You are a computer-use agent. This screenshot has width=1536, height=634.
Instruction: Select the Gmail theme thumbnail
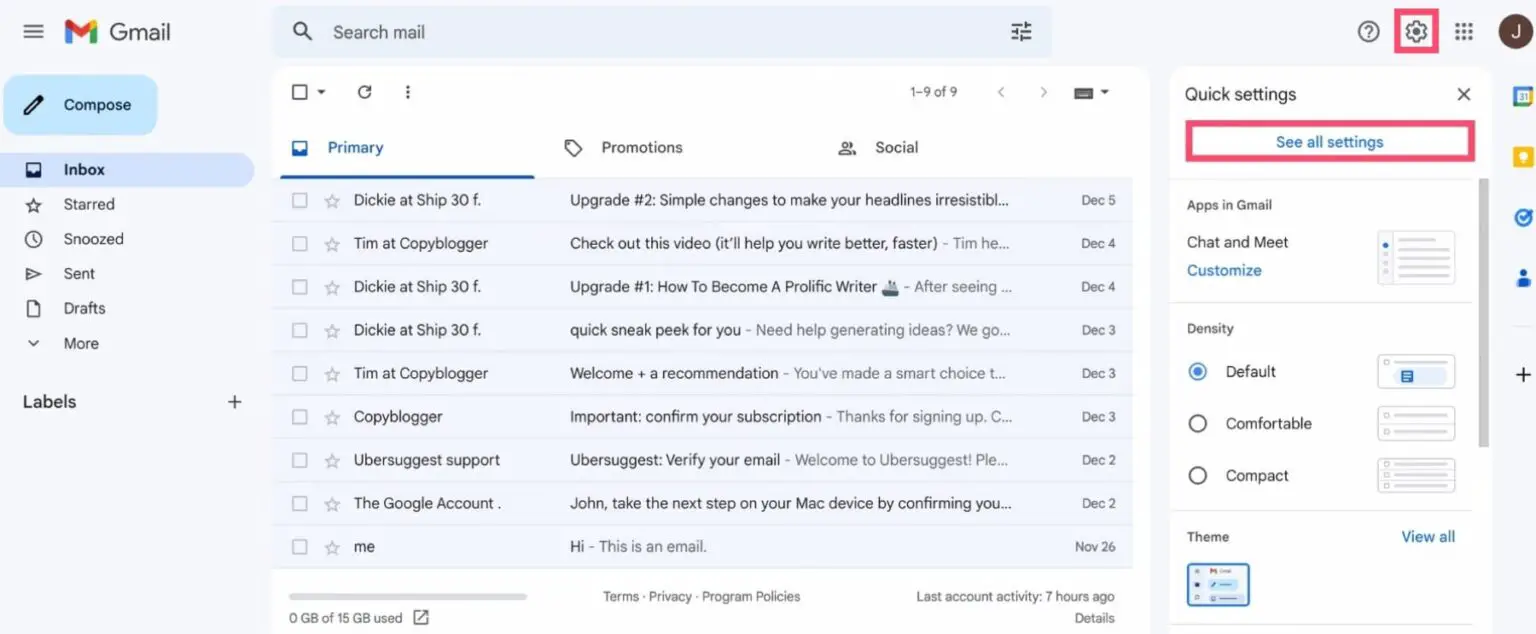[x=1218, y=584]
